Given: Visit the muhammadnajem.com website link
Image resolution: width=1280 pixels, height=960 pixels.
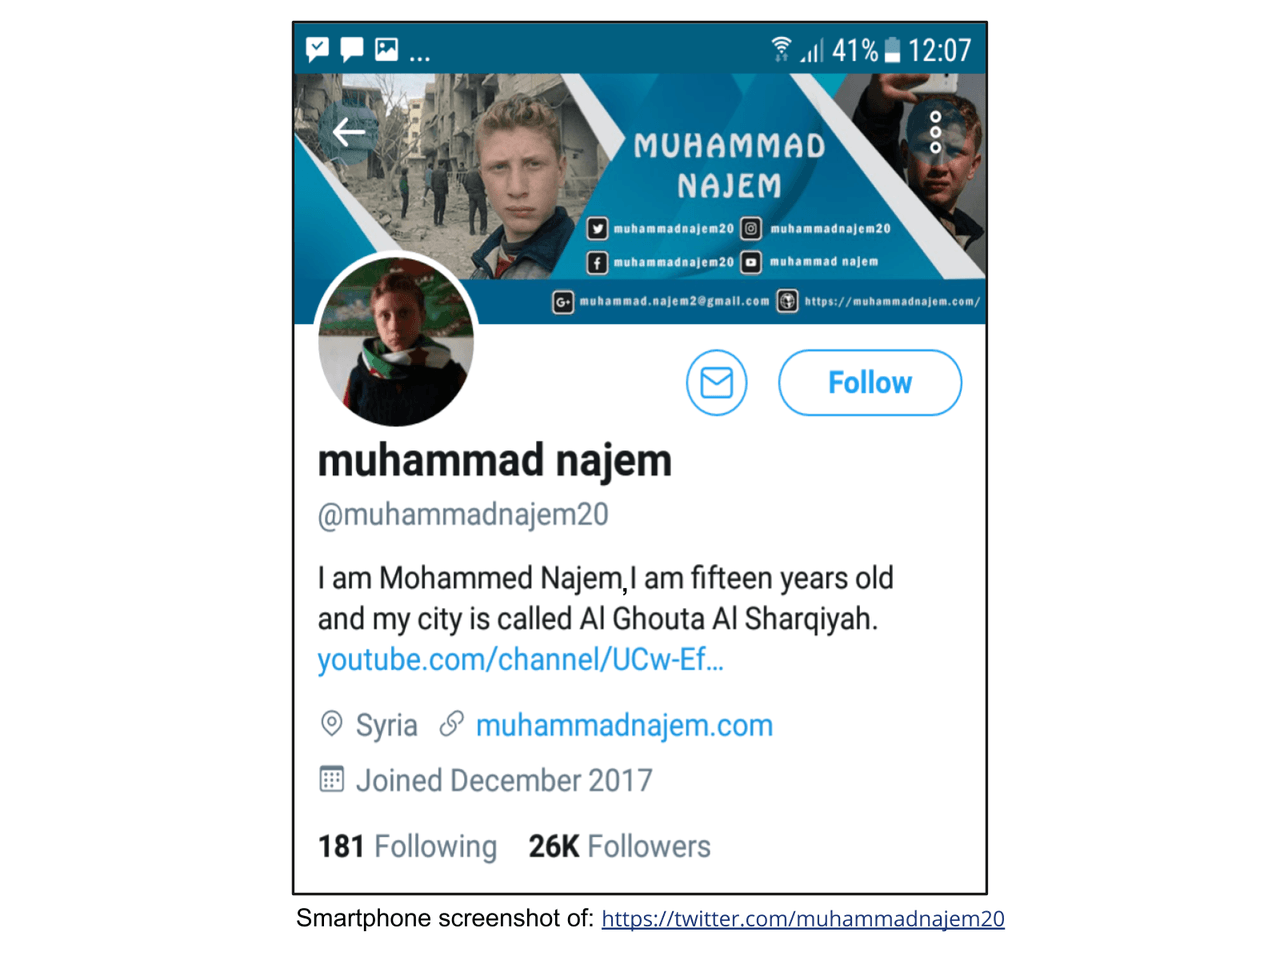Looking at the screenshot, I should click(x=624, y=725).
